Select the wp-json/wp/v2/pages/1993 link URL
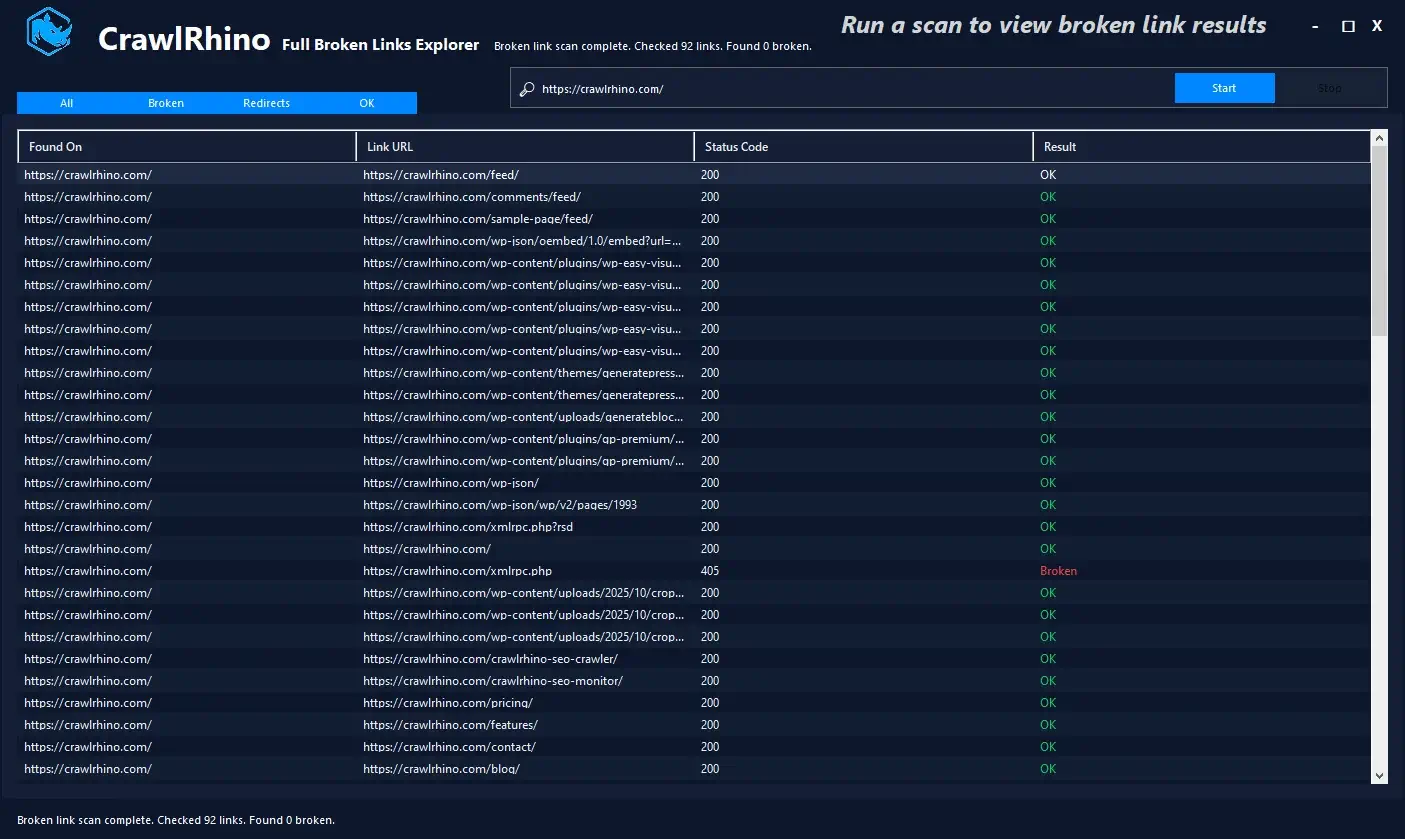Image resolution: width=1405 pixels, height=839 pixels. click(x=500, y=505)
